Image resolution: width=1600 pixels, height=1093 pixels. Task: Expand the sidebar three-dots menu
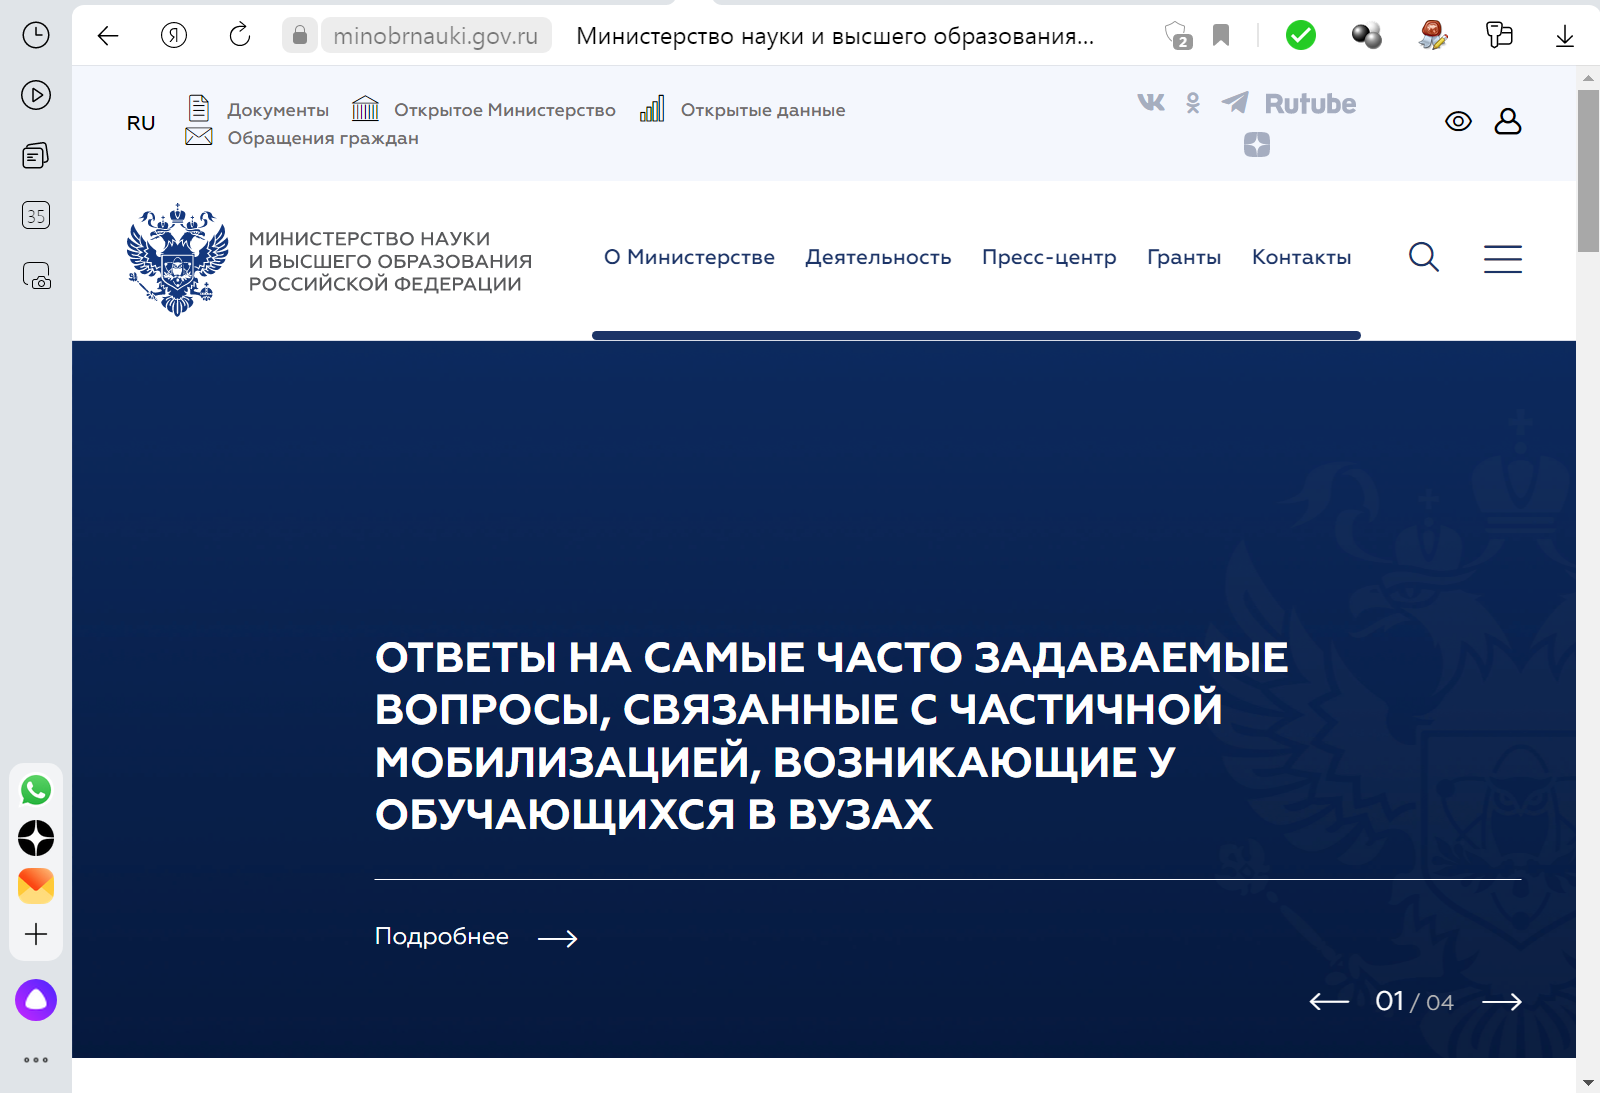[x=36, y=1060]
